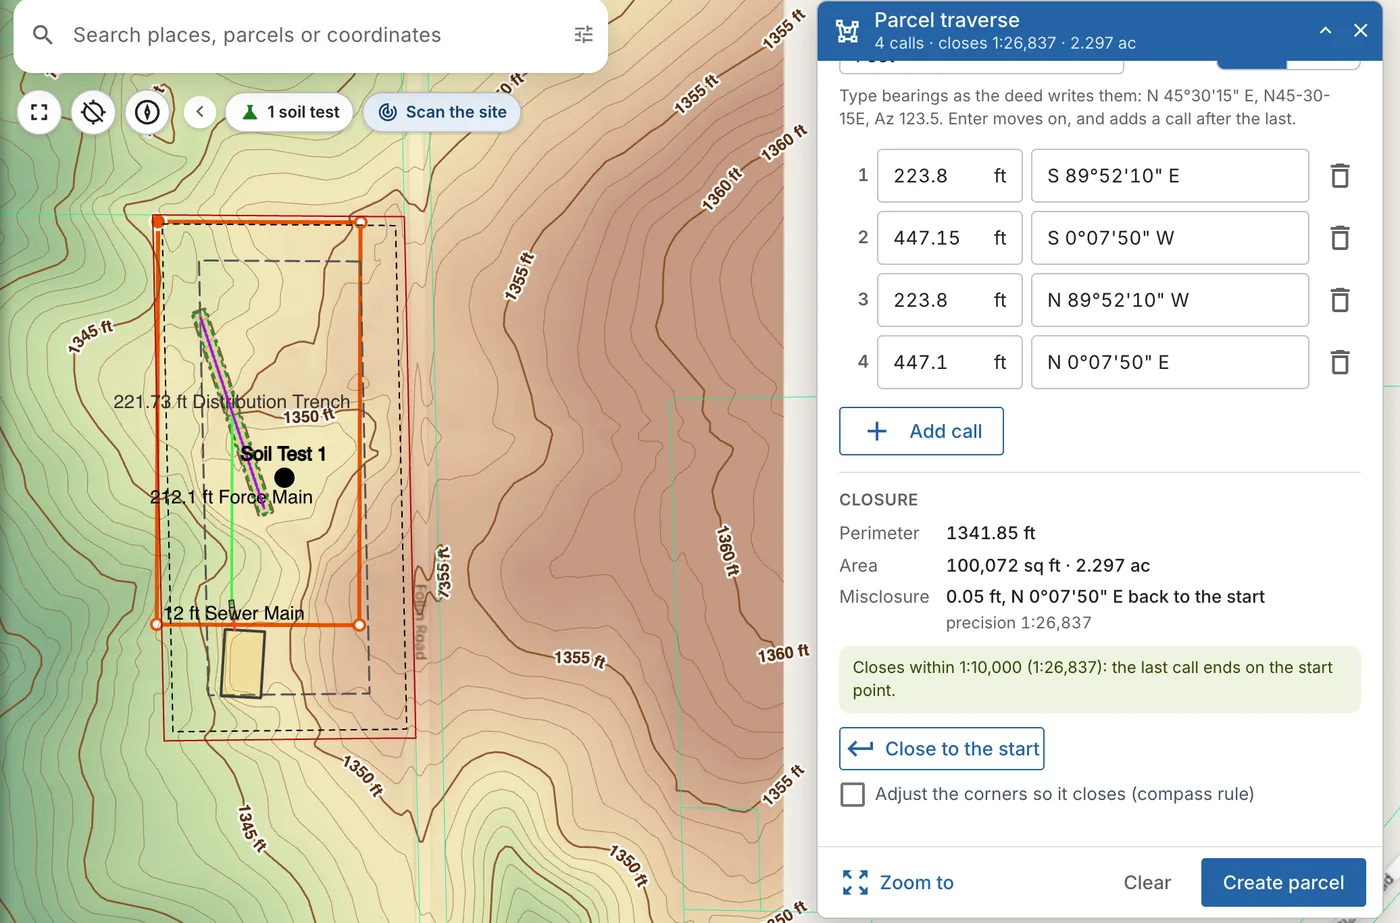Edit call 3 bearing N 89°52'10" W
This screenshot has width=1400, height=923.
1170,300
